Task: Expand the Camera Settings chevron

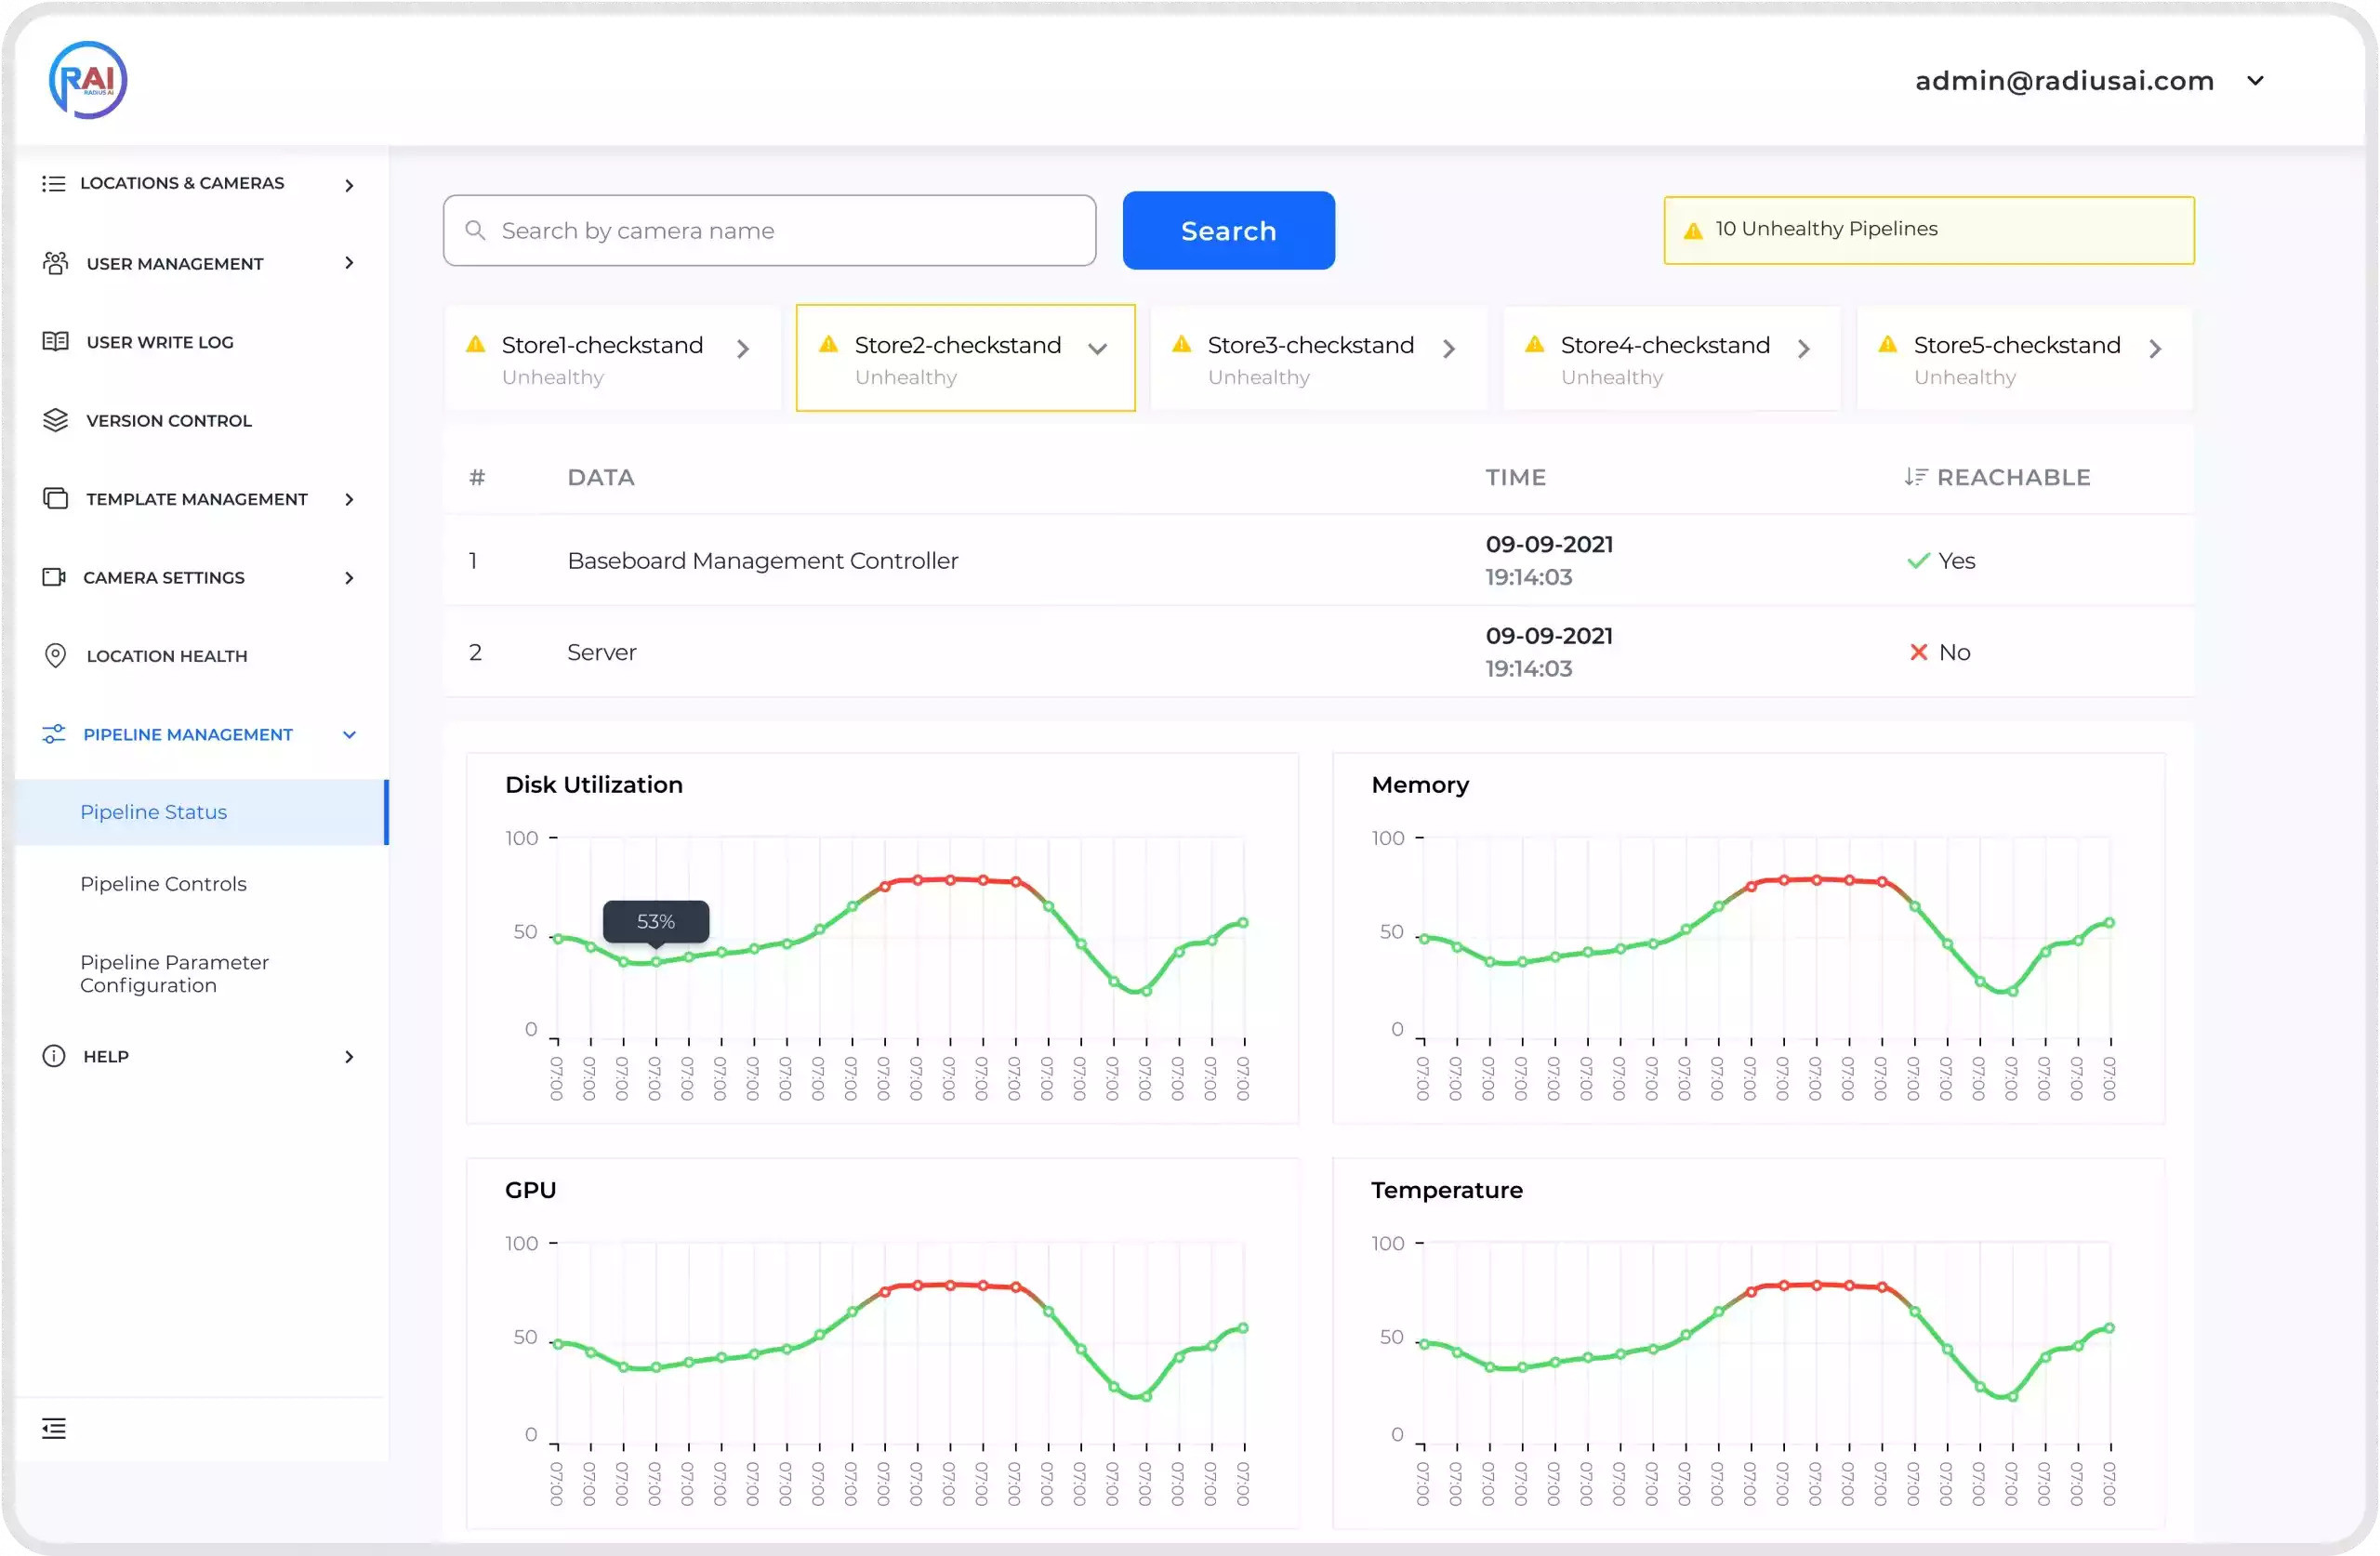Action: click(x=349, y=578)
